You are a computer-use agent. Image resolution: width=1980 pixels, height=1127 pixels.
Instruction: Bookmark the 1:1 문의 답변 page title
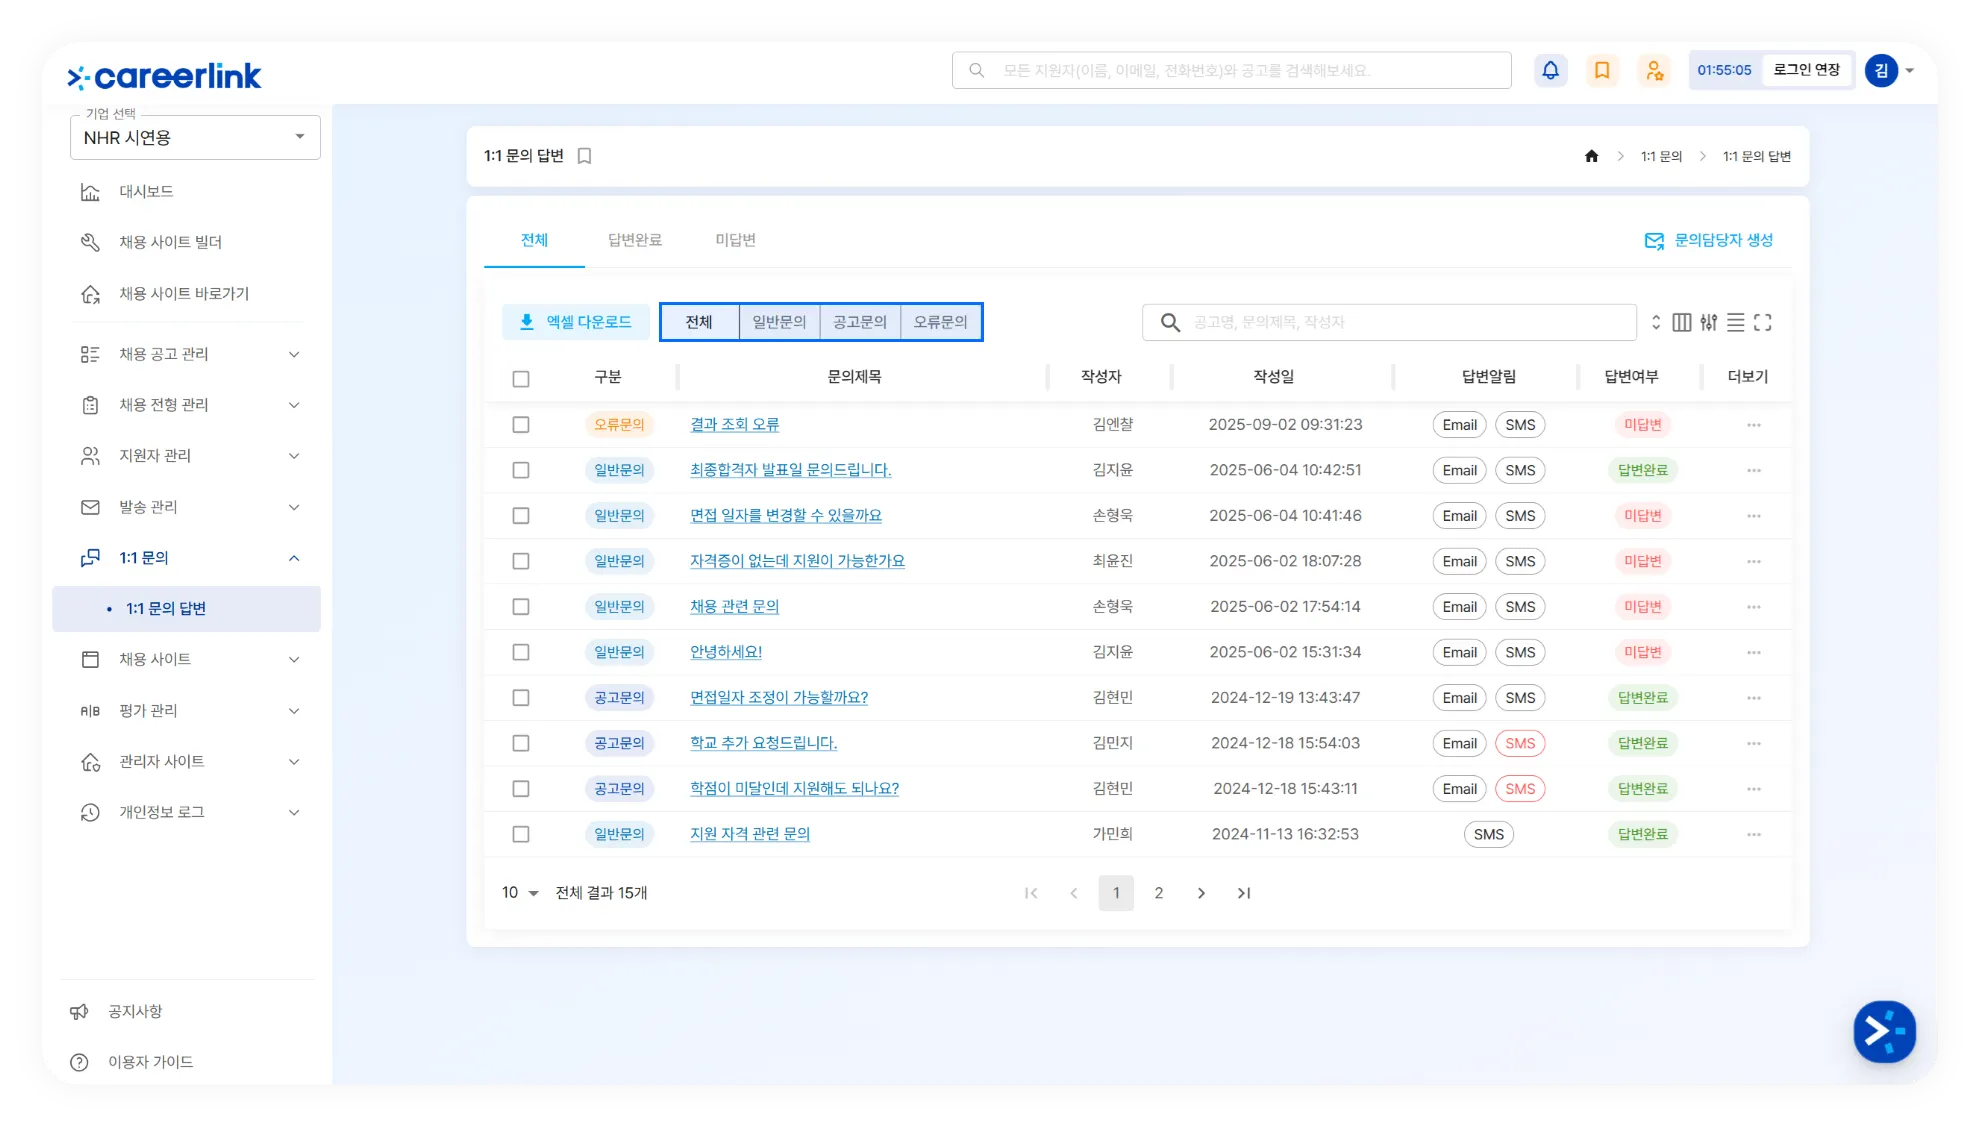click(585, 156)
